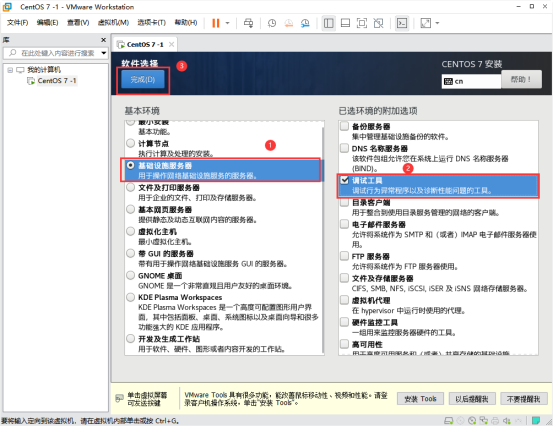Image resolution: width=554 pixels, height=427 pixels.
Task: Open the stretch display dropdown arrow
Action: (x=437, y=23)
